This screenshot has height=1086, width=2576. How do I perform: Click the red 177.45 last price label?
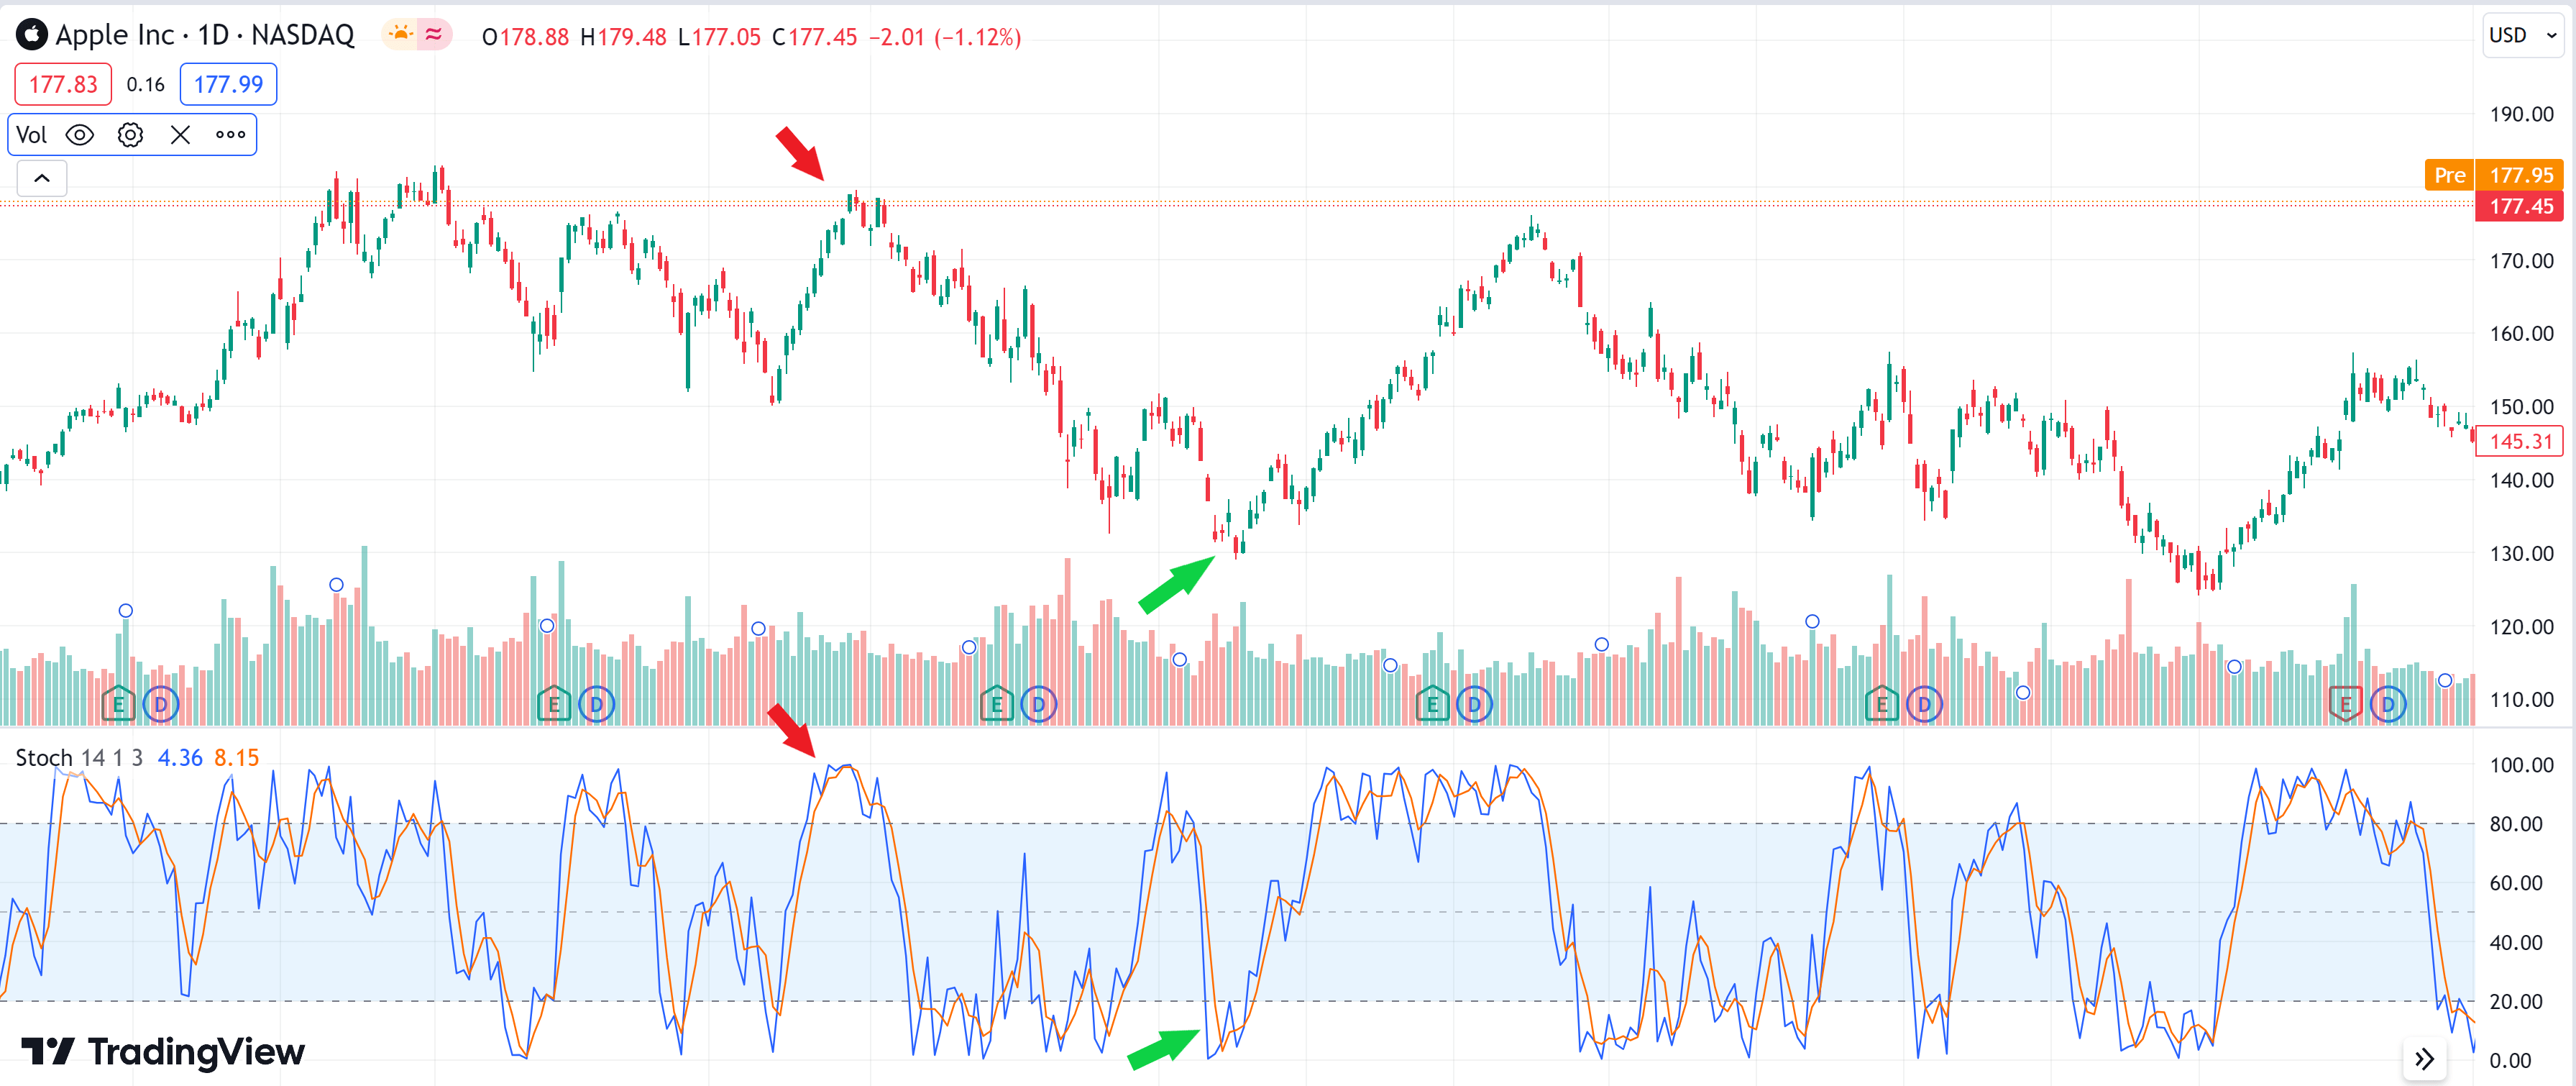(x=2520, y=206)
